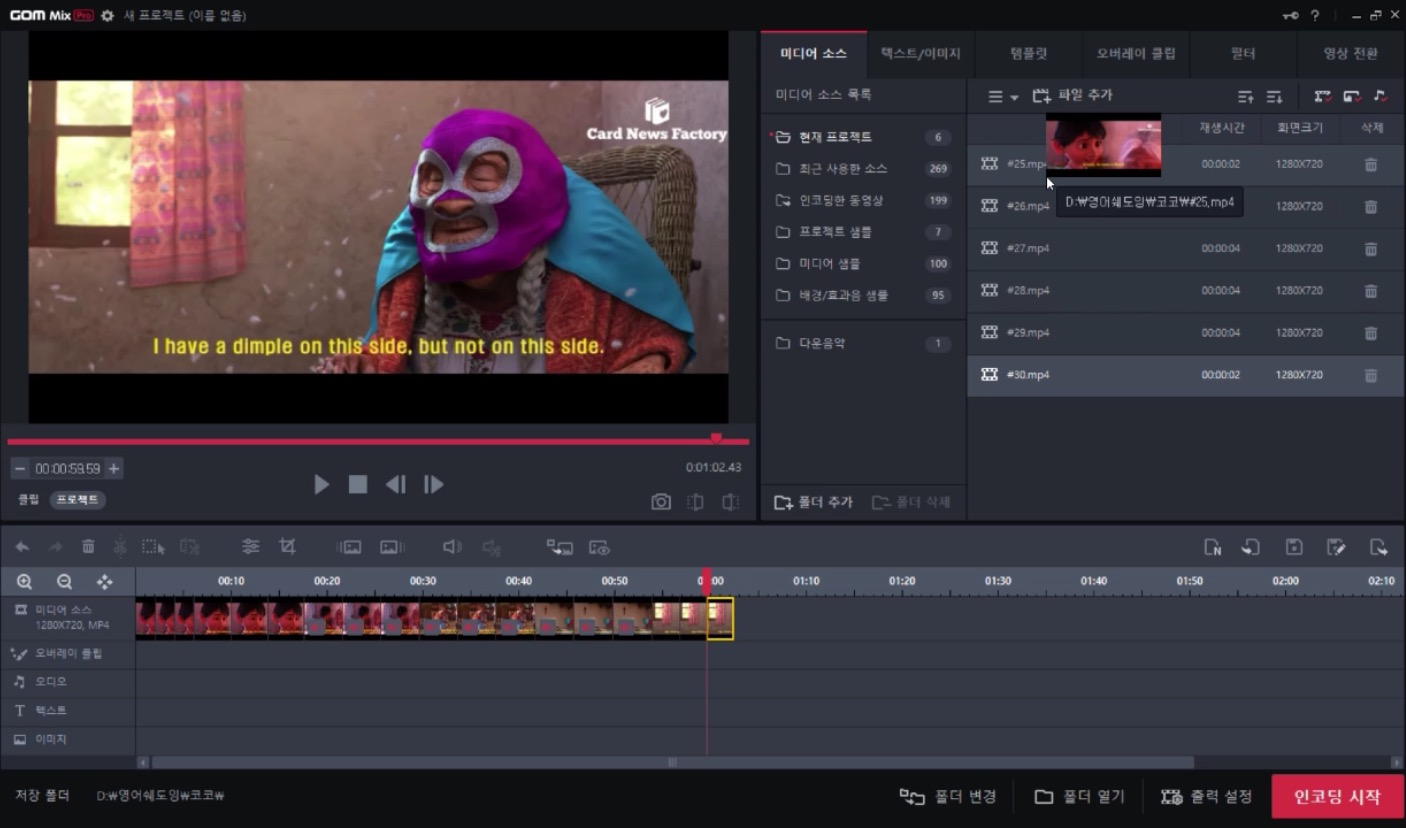The height and width of the screenshot is (828, 1406).
Task: Open the 템플릿 tab
Action: (1028, 54)
